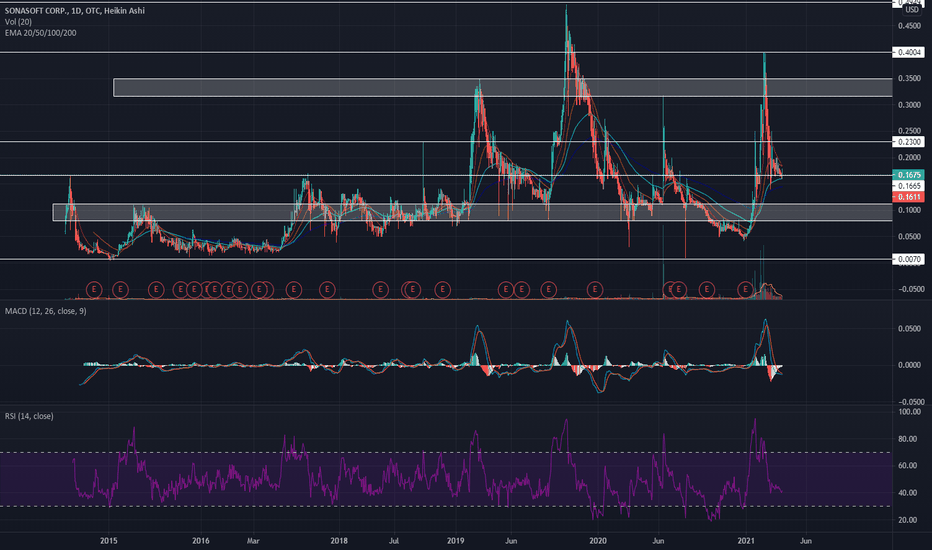Select the RSI (14, close) label

pyautogui.click(x=29, y=416)
